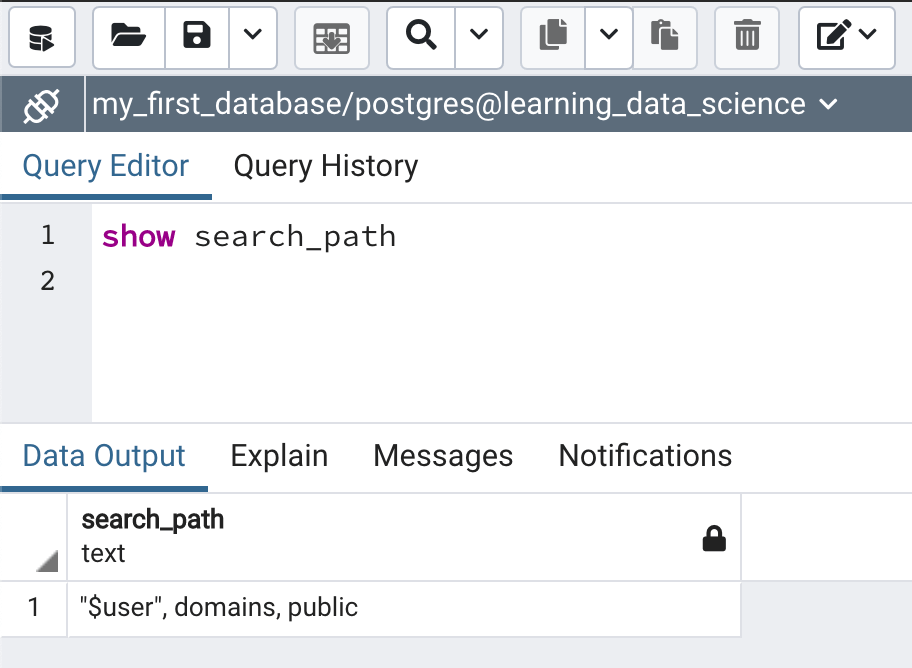This screenshot has width=912, height=668.
Task: Save the query with the floppy disk icon
Action: point(197,37)
